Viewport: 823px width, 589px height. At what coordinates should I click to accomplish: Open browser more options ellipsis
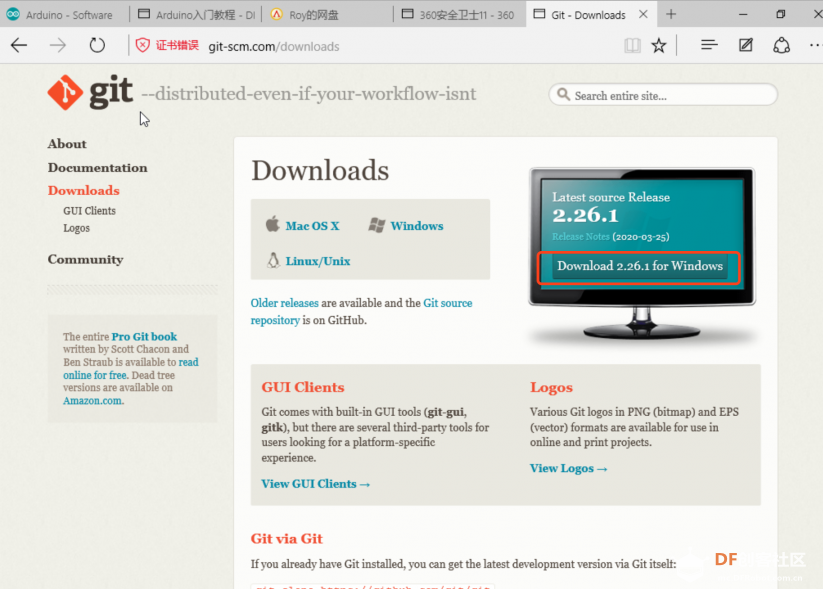[x=815, y=45]
